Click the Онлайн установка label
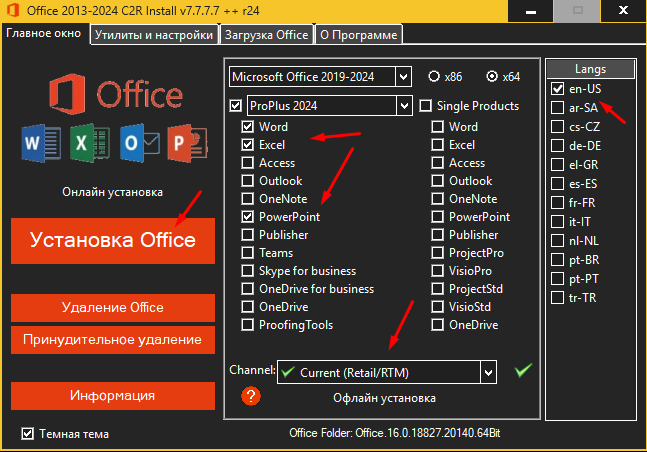This screenshot has width=647, height=452. (112, 192)
